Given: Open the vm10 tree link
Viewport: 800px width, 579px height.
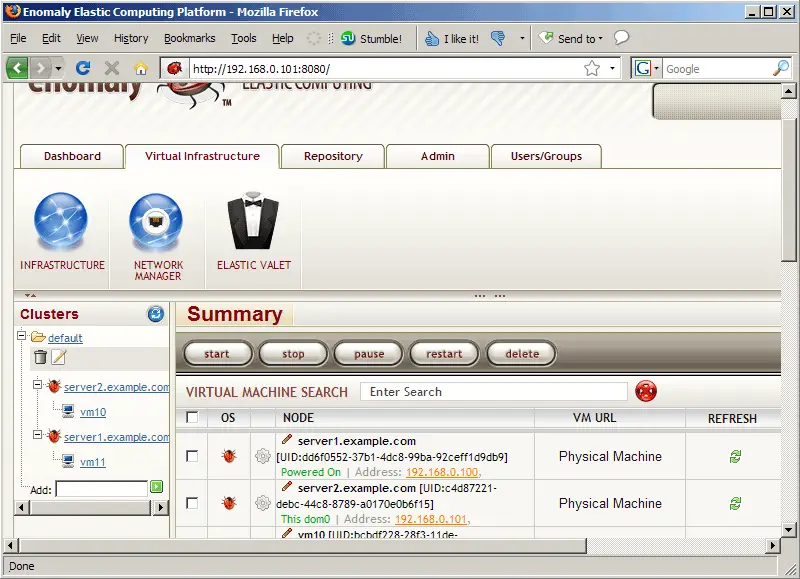Looking at the screenshot, I should tap(93, 412).
